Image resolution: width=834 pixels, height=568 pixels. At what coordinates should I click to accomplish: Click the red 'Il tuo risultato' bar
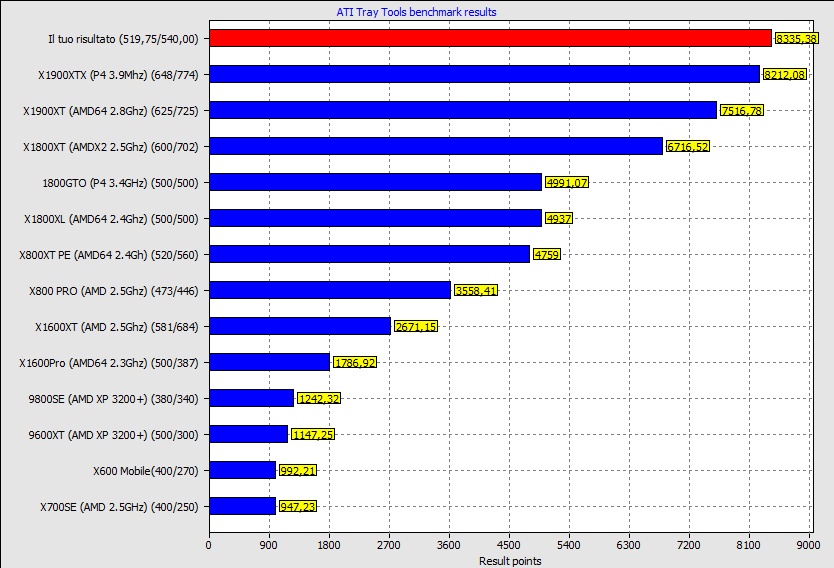(490, 38)
